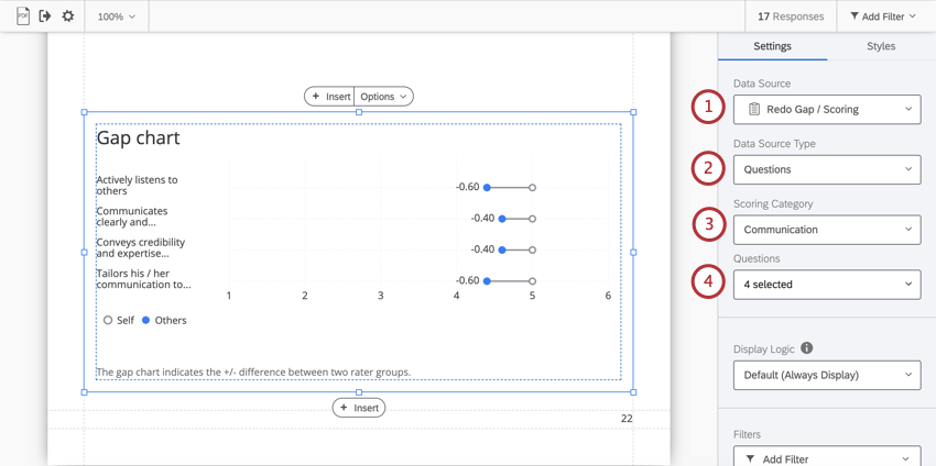
Task: Click the Options button above chart
Action: coord(384,97)
